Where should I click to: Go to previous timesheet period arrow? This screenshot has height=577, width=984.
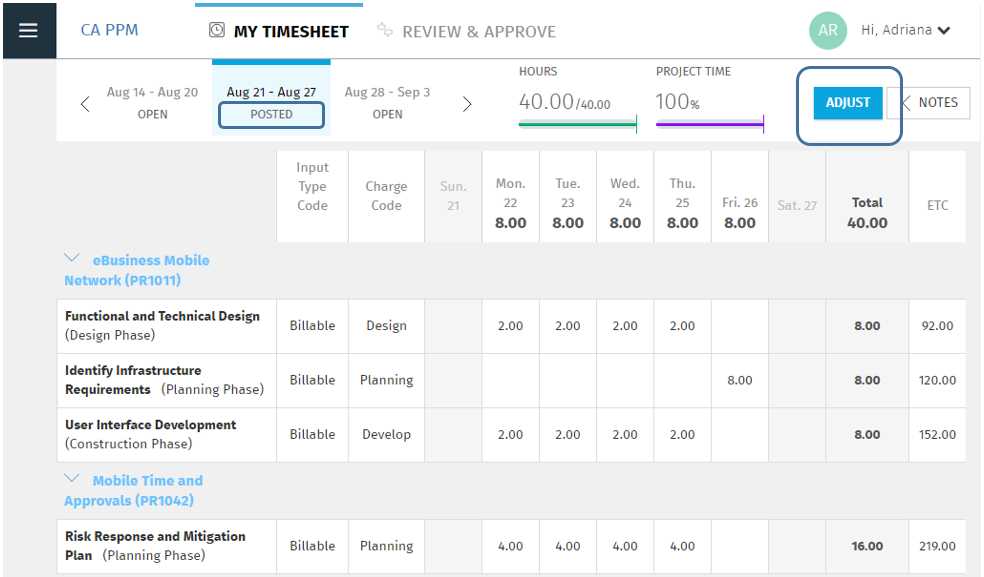[x=85, y=104]
